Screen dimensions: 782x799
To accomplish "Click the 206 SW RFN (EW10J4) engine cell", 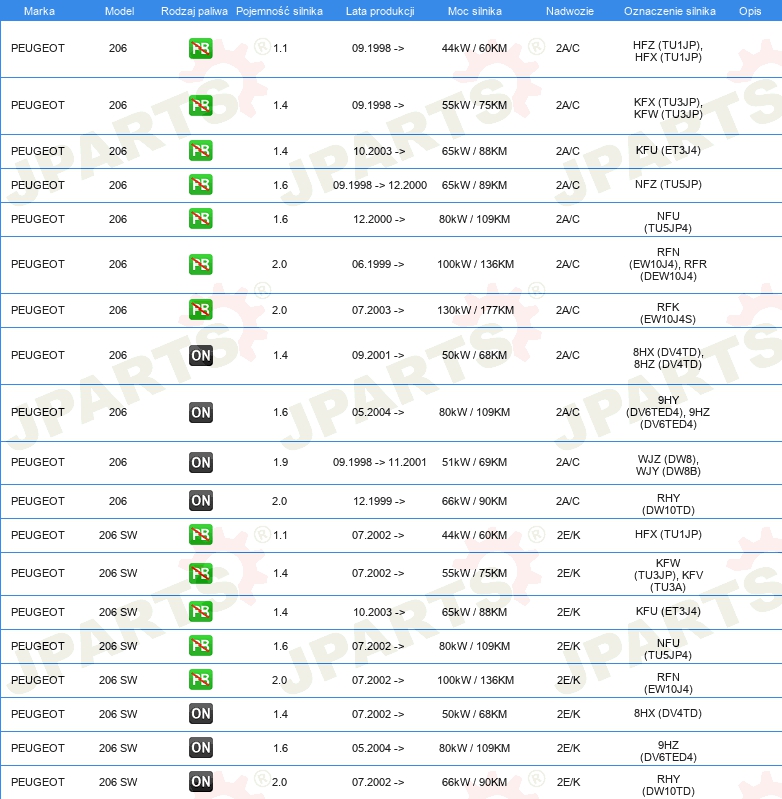I will tap(668, 683).
